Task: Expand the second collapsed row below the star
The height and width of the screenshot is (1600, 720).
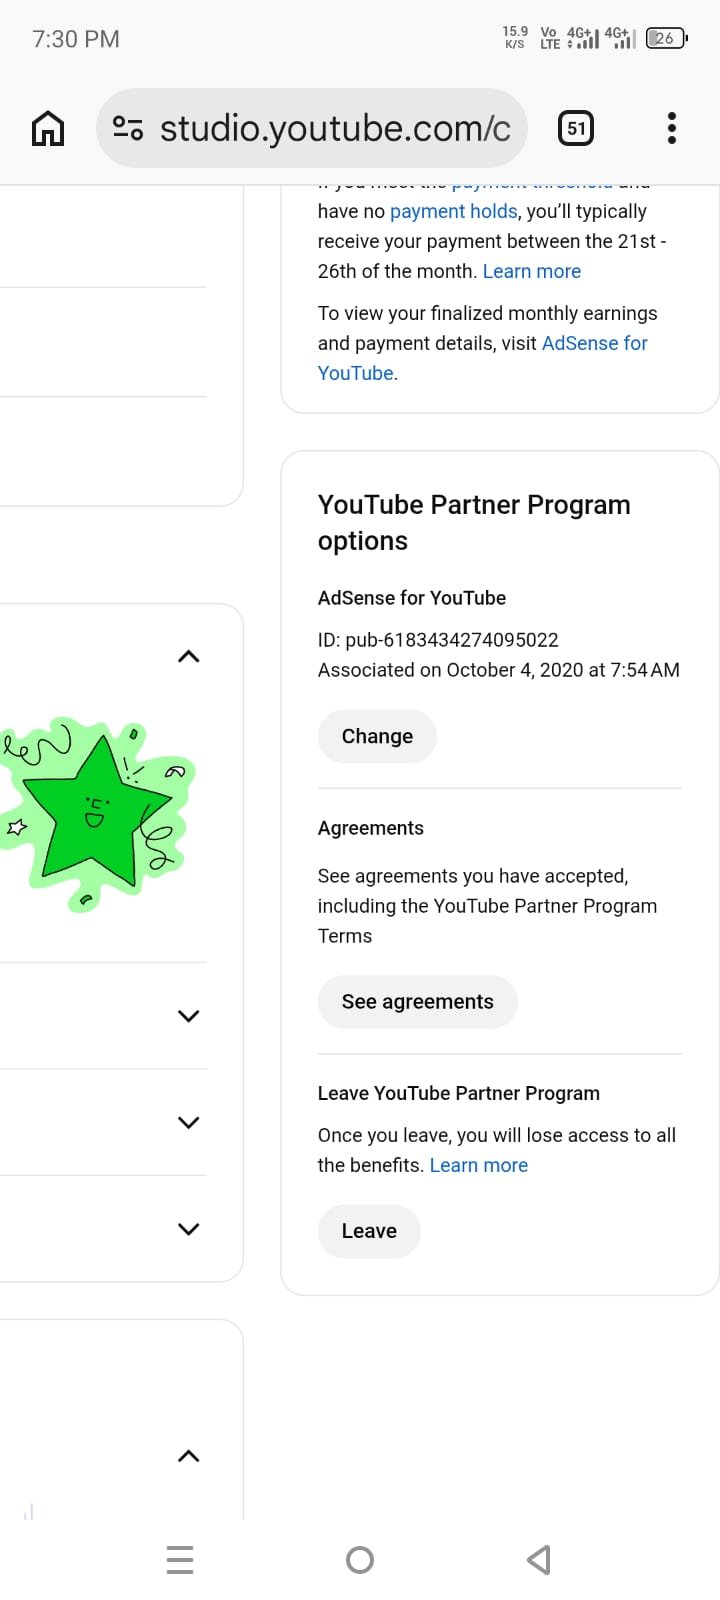Action: 188,1123
